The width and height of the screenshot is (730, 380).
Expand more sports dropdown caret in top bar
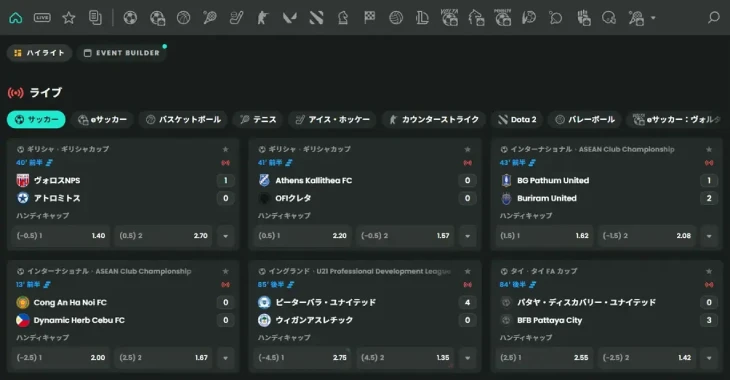click(x=653, y=18)
